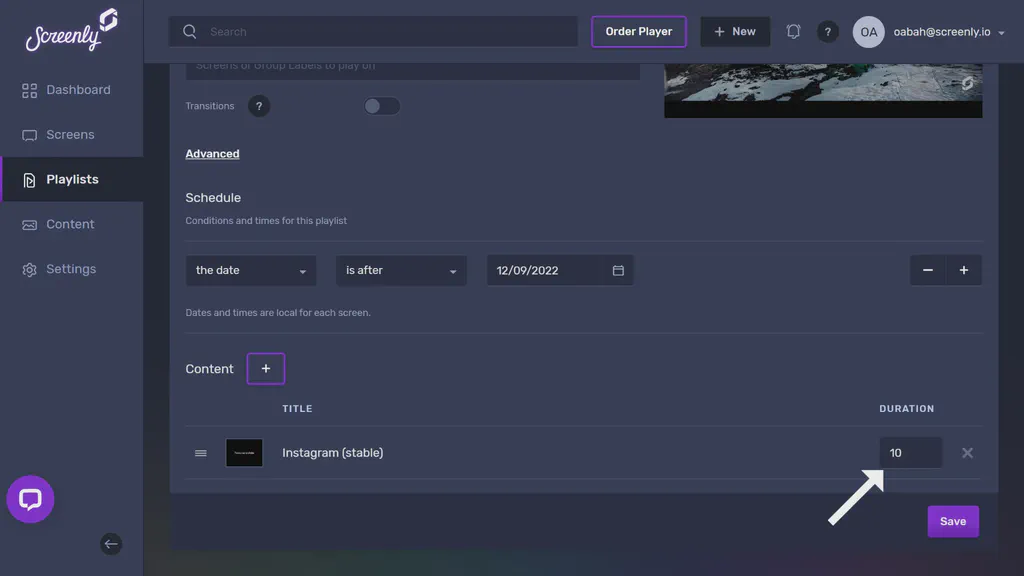The image size is (1024, 576).
Task: Click the duration field showing 10
Action: tap(910, 452)
